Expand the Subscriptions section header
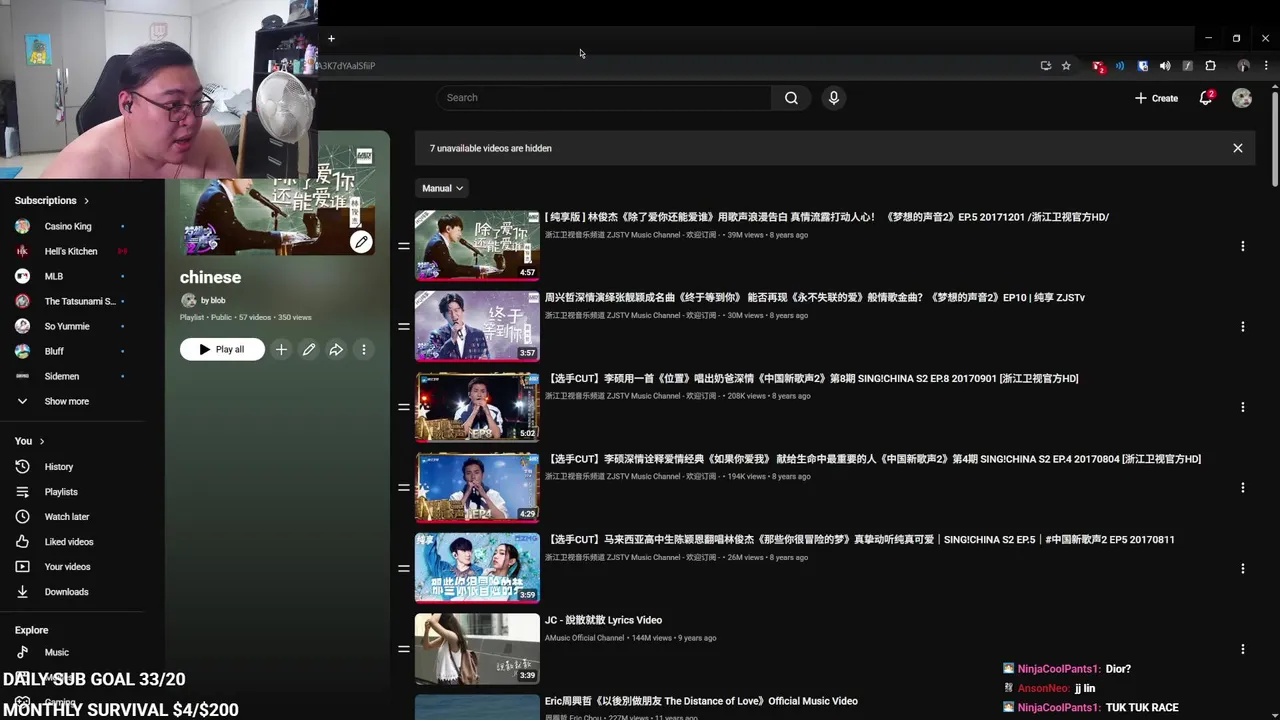 click(x=52, y=200)
